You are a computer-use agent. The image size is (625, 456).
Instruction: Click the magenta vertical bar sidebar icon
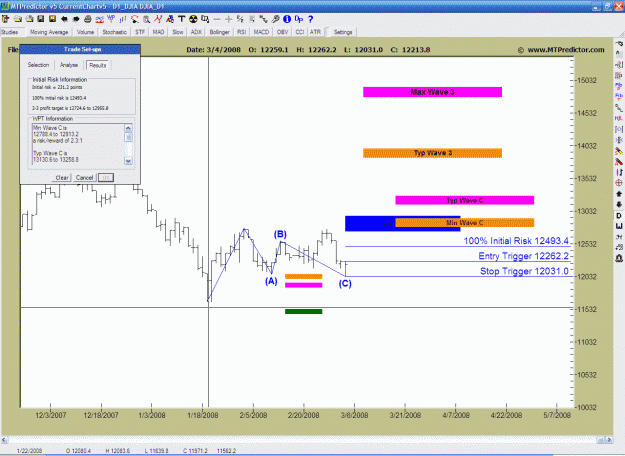pyautogui.click(x=619, y=172)
